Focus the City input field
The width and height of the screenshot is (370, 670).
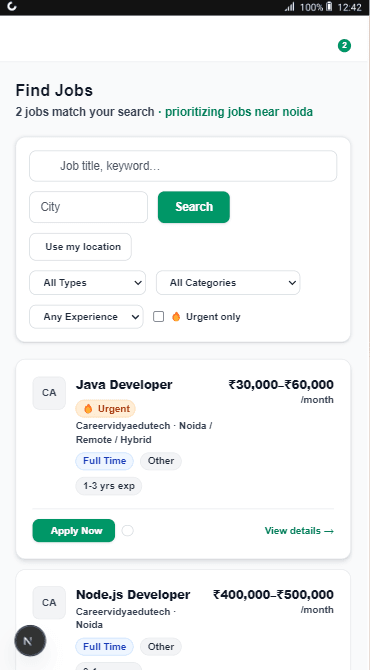click(88, 207)
